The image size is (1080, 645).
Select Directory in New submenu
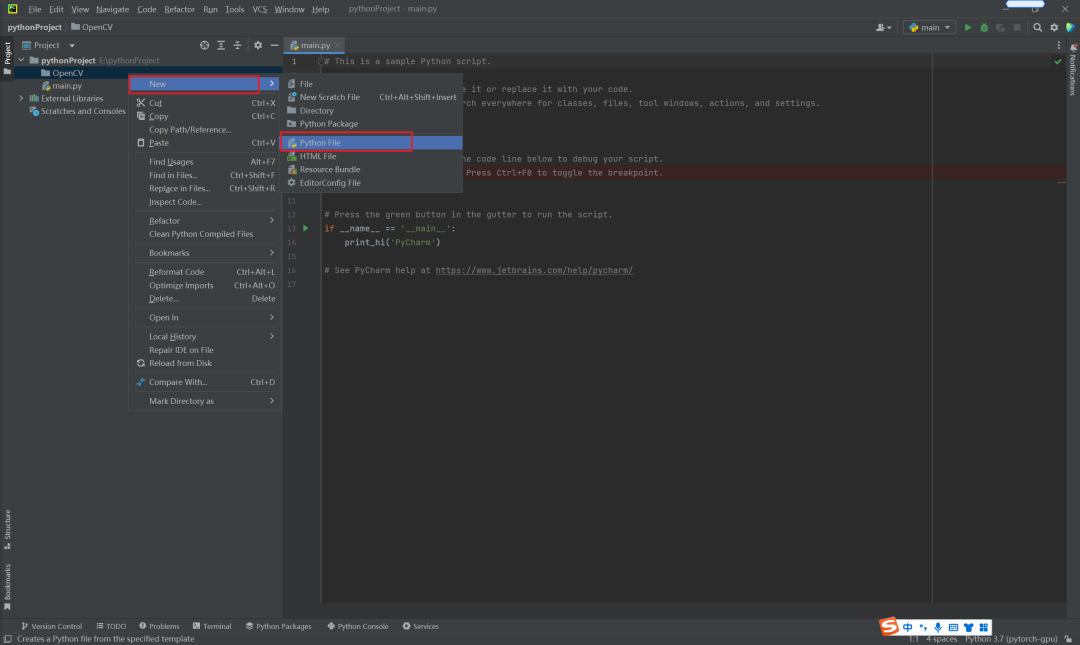[372, 110]
